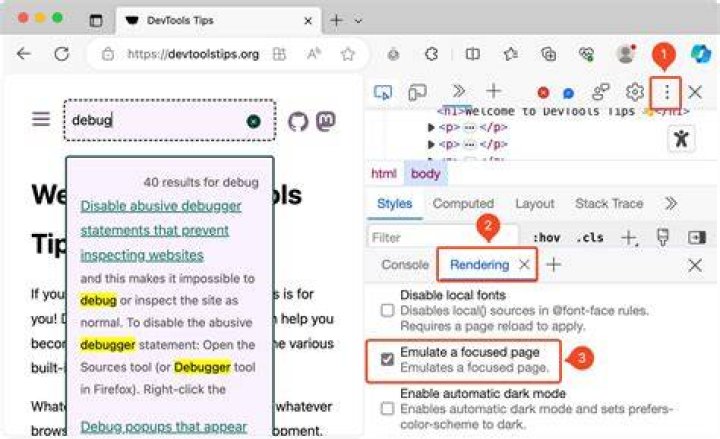Toggle the .cls class editor
720x439 pixels.
tap(590, 237)
